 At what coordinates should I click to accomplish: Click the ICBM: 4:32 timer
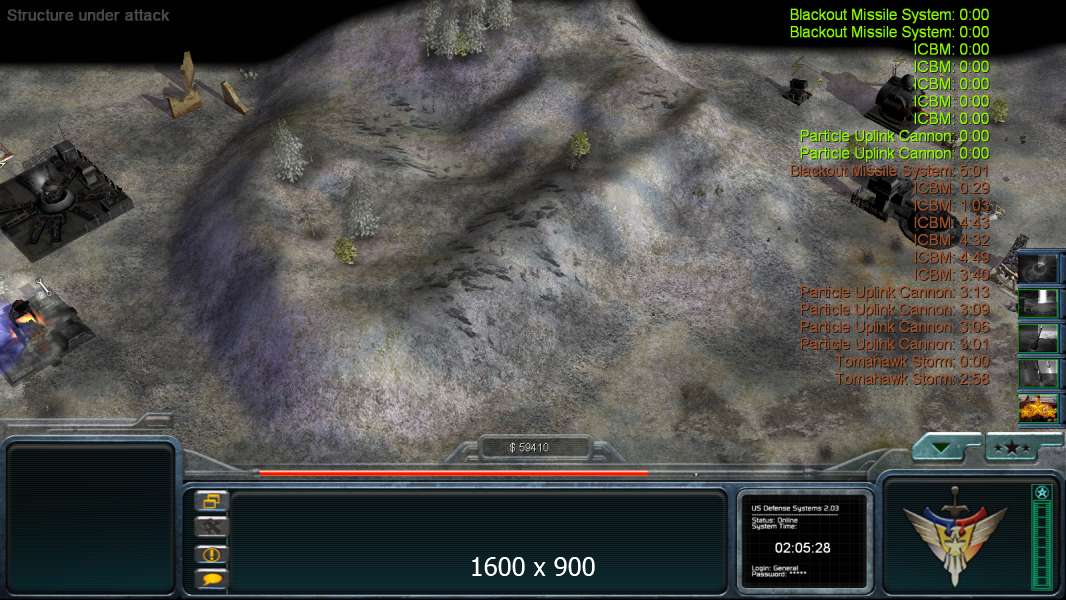[x=951, y=240]
